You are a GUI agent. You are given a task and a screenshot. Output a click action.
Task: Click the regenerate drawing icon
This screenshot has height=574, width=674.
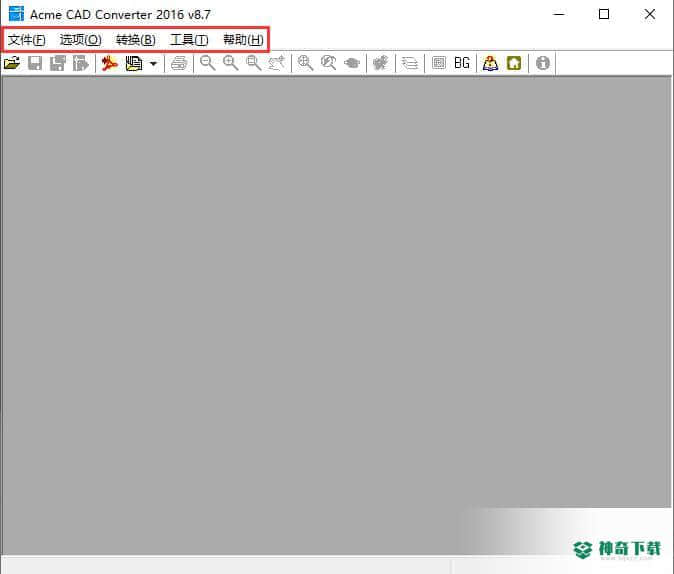380,63
